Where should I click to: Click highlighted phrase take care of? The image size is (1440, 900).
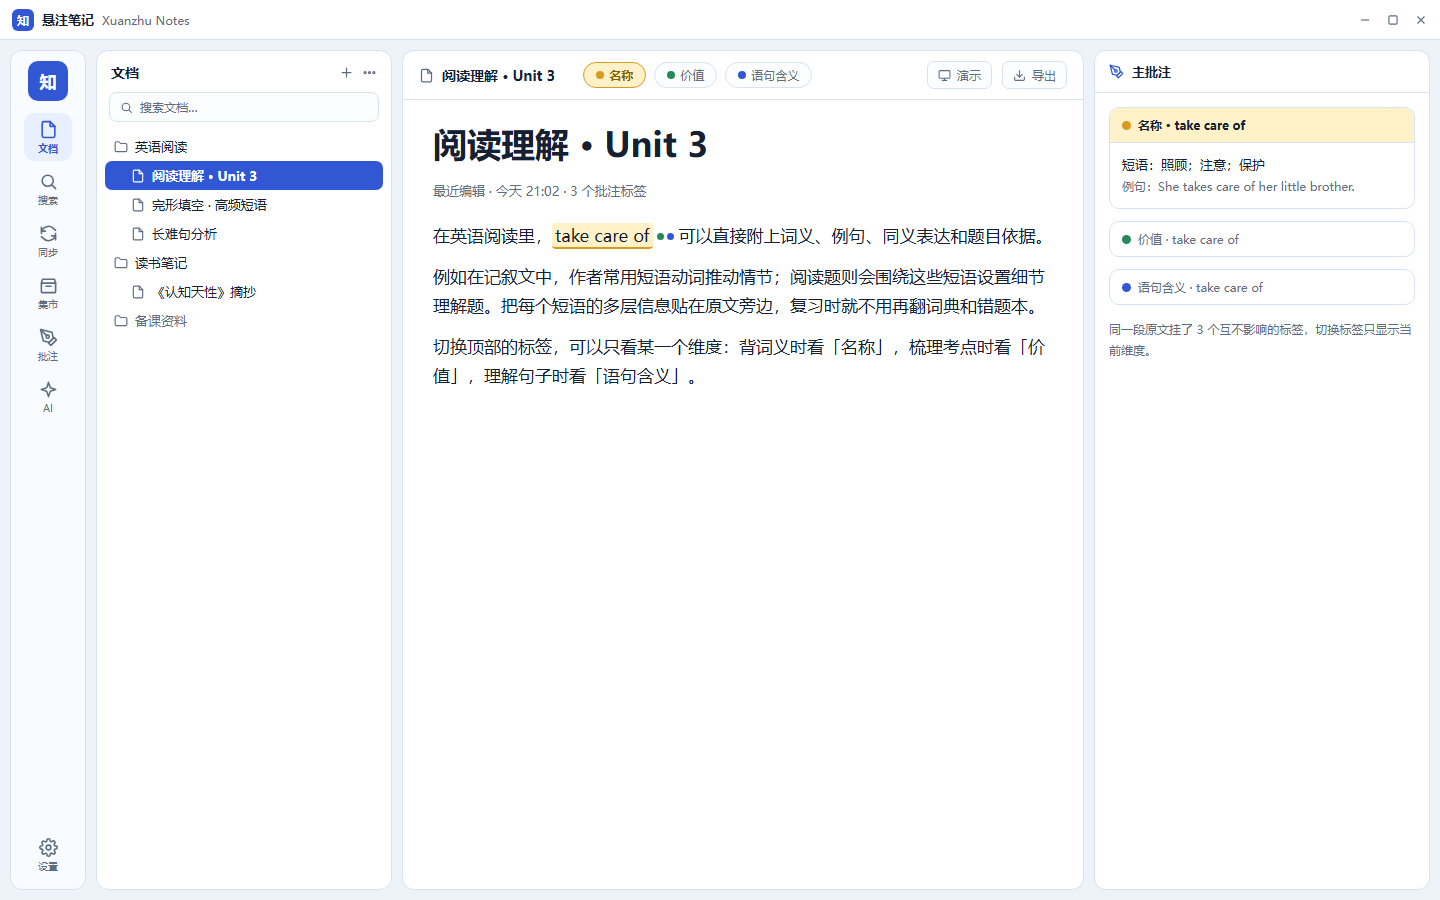(x=602, y=236)
